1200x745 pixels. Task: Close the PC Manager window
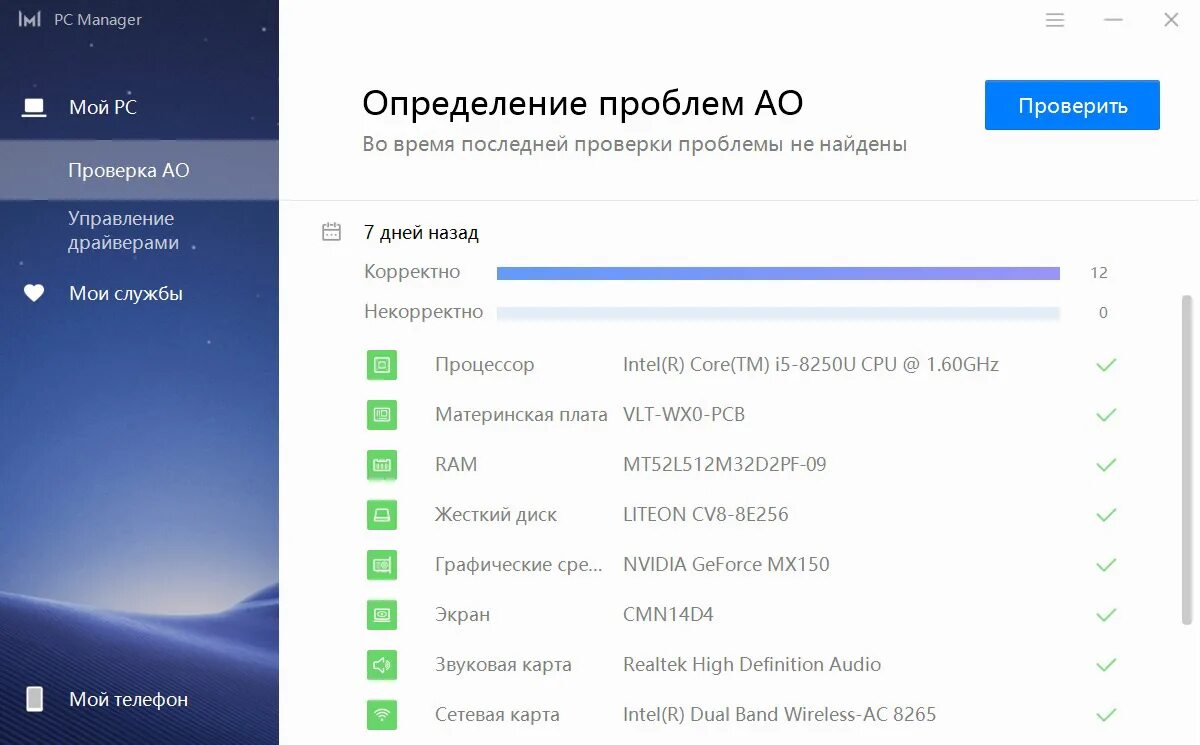click(x=1171, y=20)
